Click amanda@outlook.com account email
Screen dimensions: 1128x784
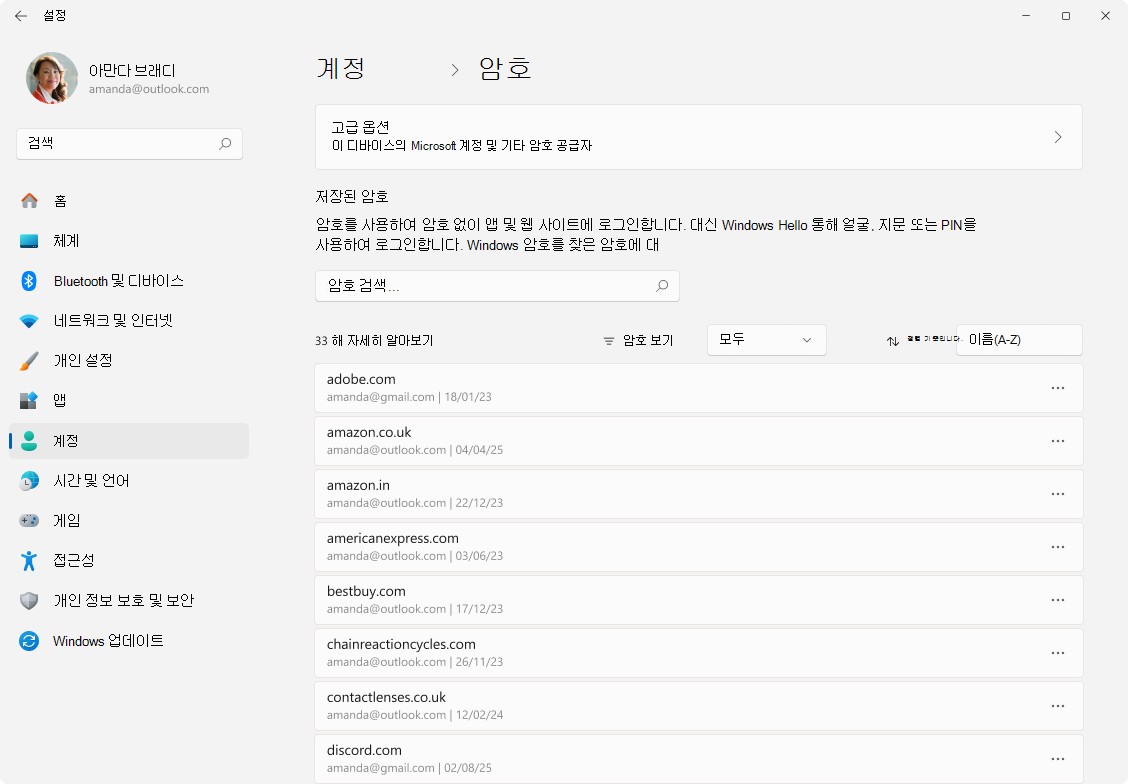[x=149, y=89]
